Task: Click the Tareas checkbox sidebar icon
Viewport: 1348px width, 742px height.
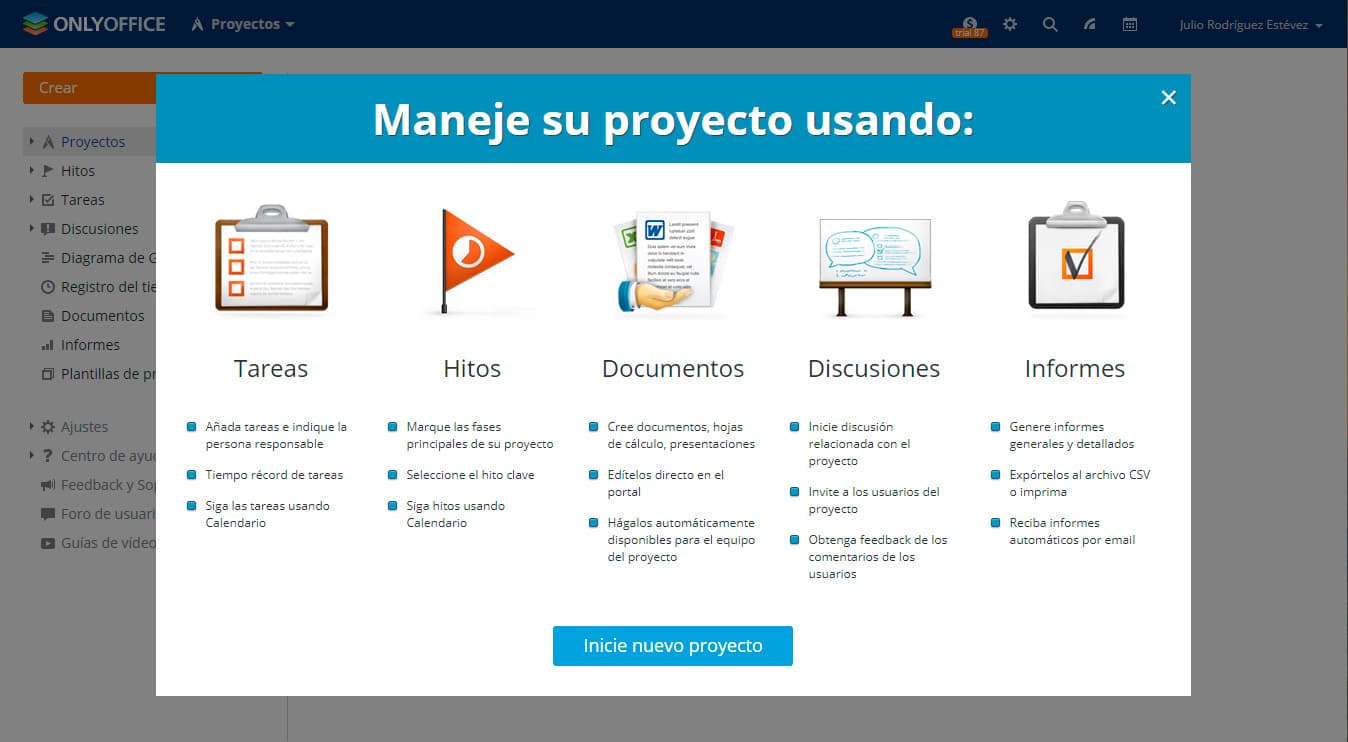Action: pos(48,200)
